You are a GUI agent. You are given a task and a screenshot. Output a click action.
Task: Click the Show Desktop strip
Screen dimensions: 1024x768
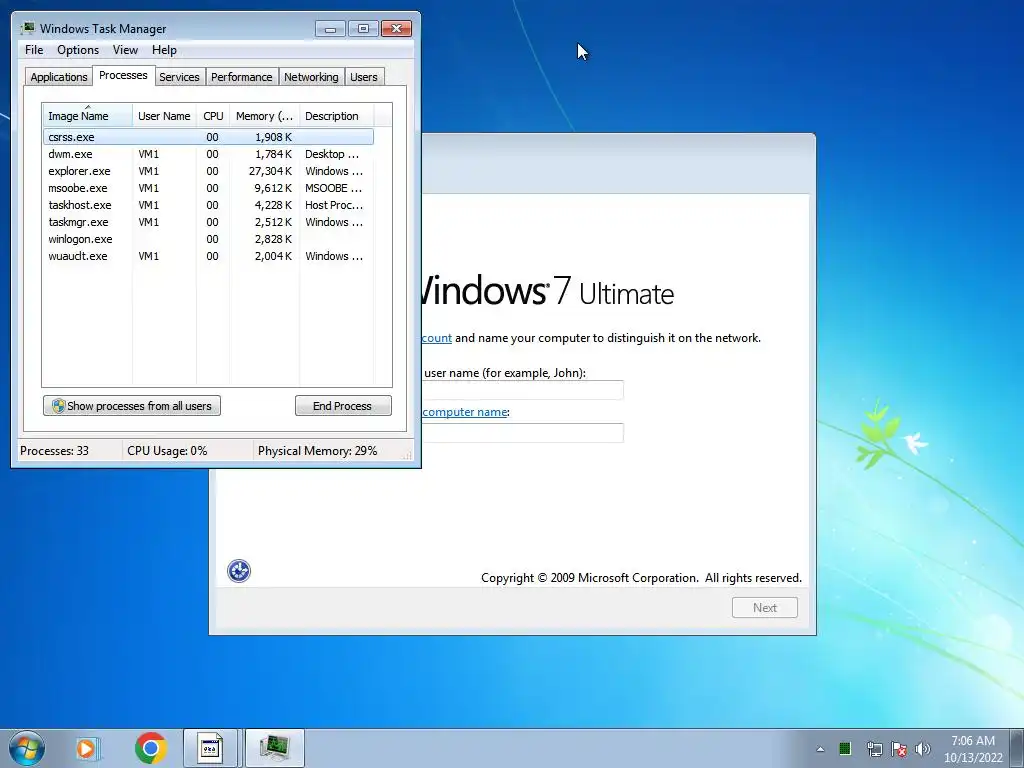(1019, 748)
